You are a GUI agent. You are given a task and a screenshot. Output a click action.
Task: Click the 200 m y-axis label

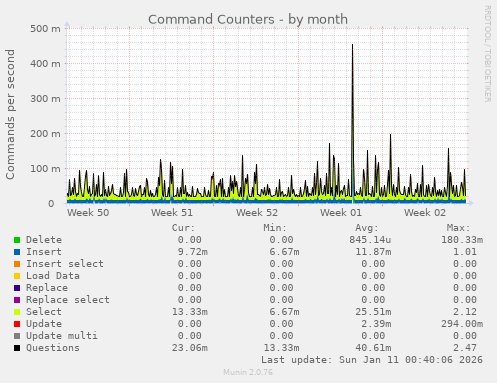pos(45,134)
